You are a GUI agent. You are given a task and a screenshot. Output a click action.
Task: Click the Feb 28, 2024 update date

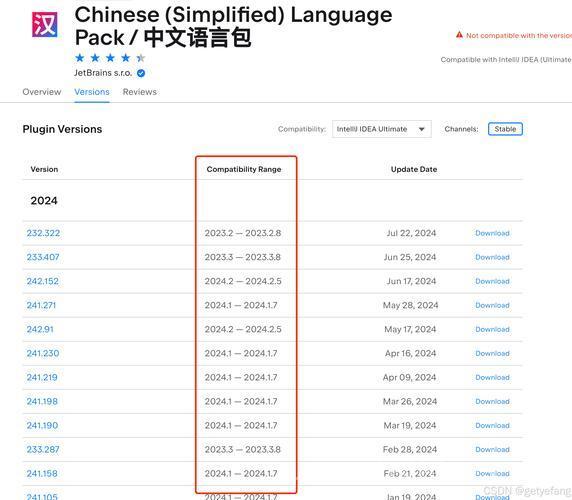point(410,450)
